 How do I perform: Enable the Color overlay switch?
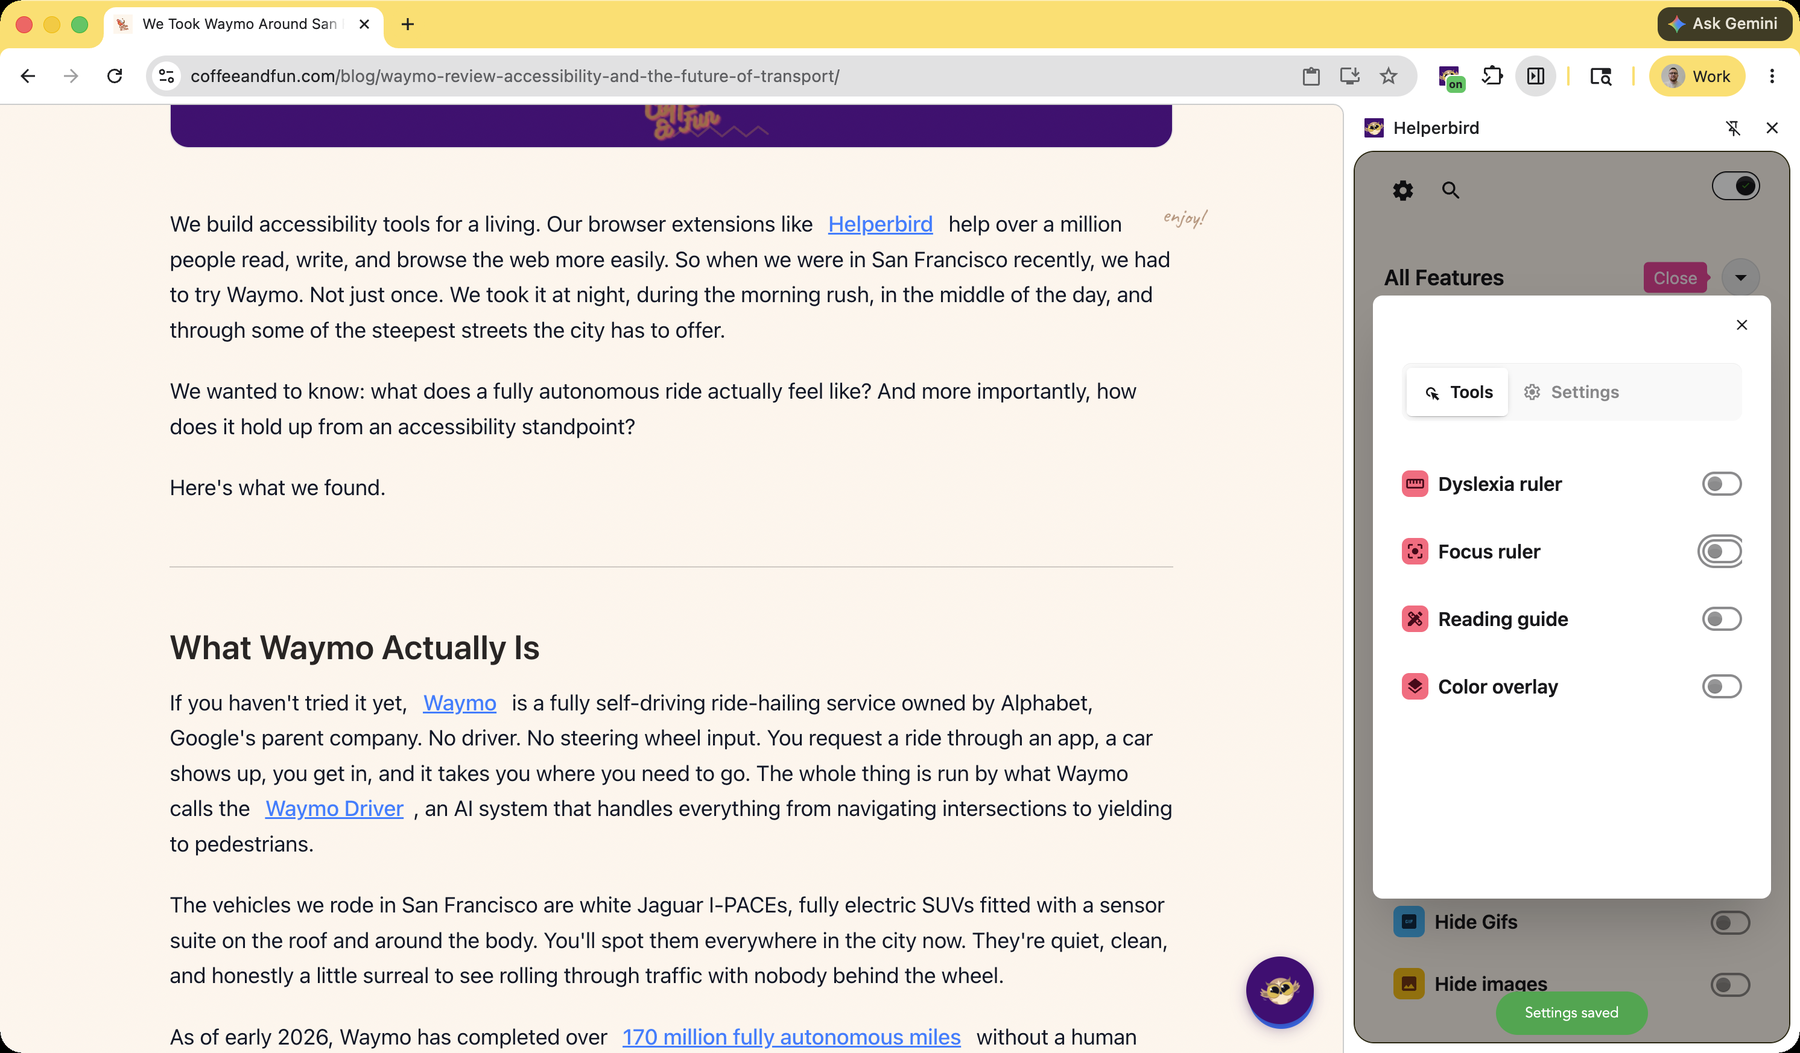1722,687
